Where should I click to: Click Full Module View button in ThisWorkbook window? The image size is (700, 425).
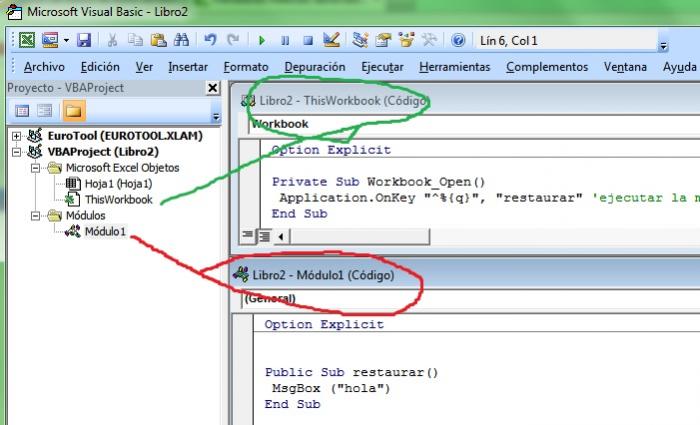click(264, 236)
